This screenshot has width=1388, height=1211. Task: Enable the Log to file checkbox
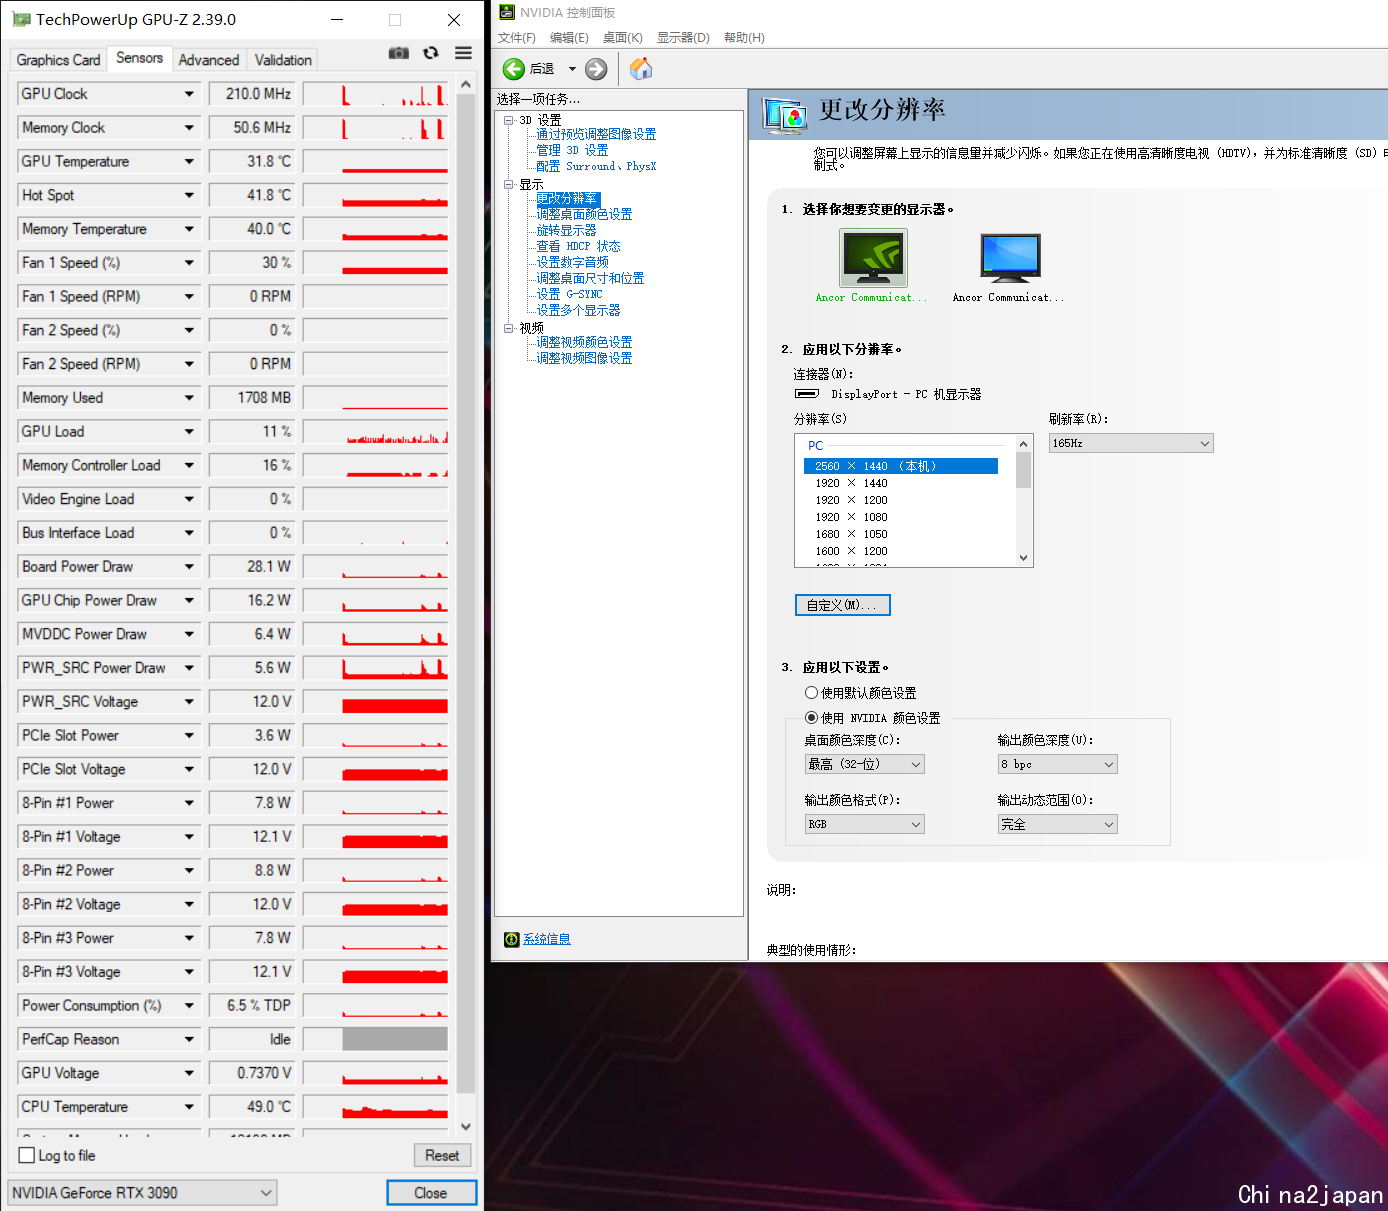click(27, 1155)
